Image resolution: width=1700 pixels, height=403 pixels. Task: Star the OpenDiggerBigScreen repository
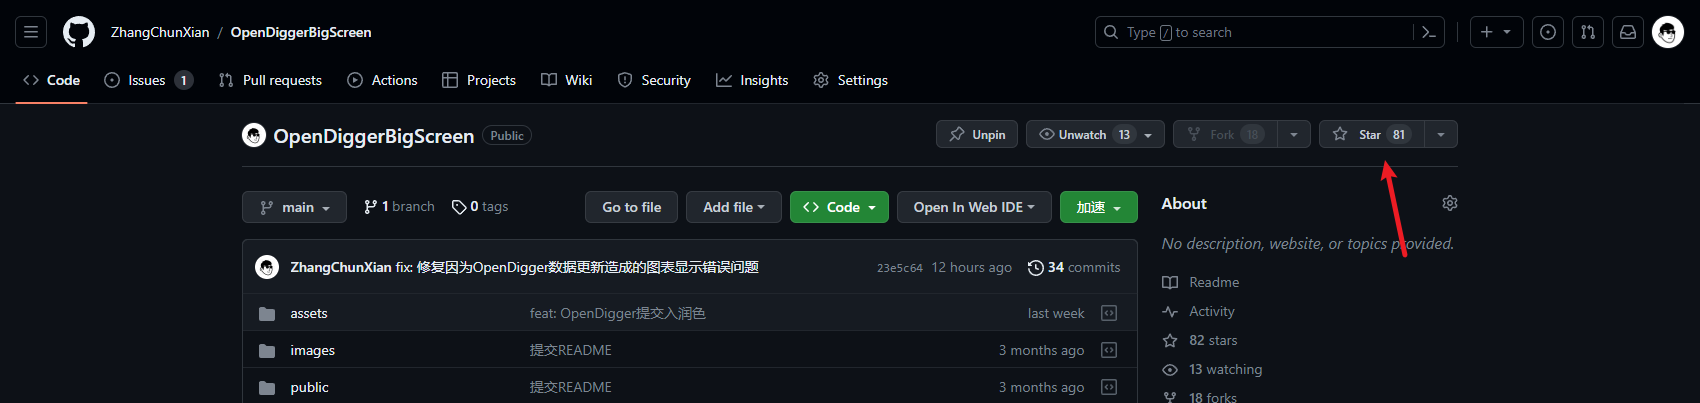coord(1369,134)
